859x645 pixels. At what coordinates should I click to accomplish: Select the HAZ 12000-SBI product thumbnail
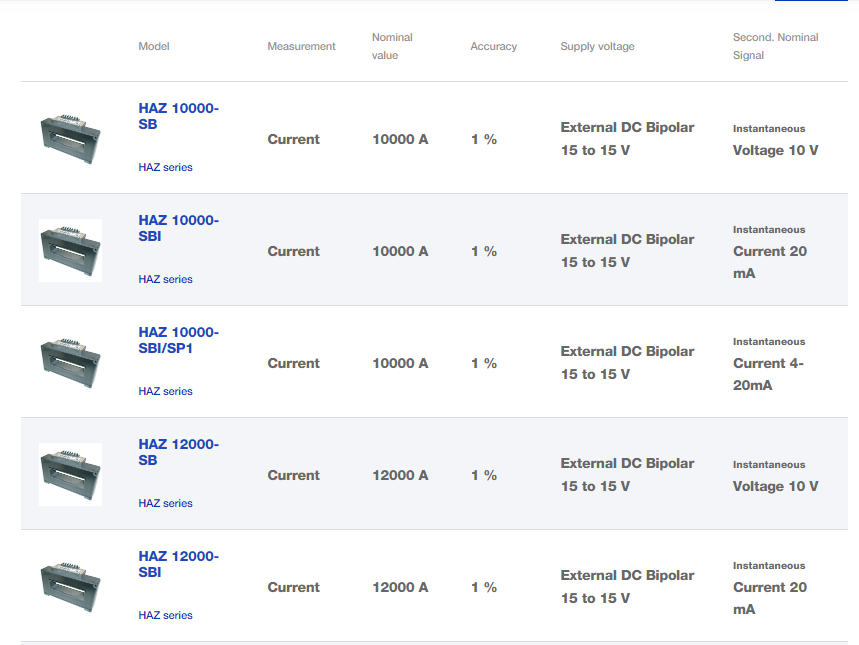click(70, 586)
